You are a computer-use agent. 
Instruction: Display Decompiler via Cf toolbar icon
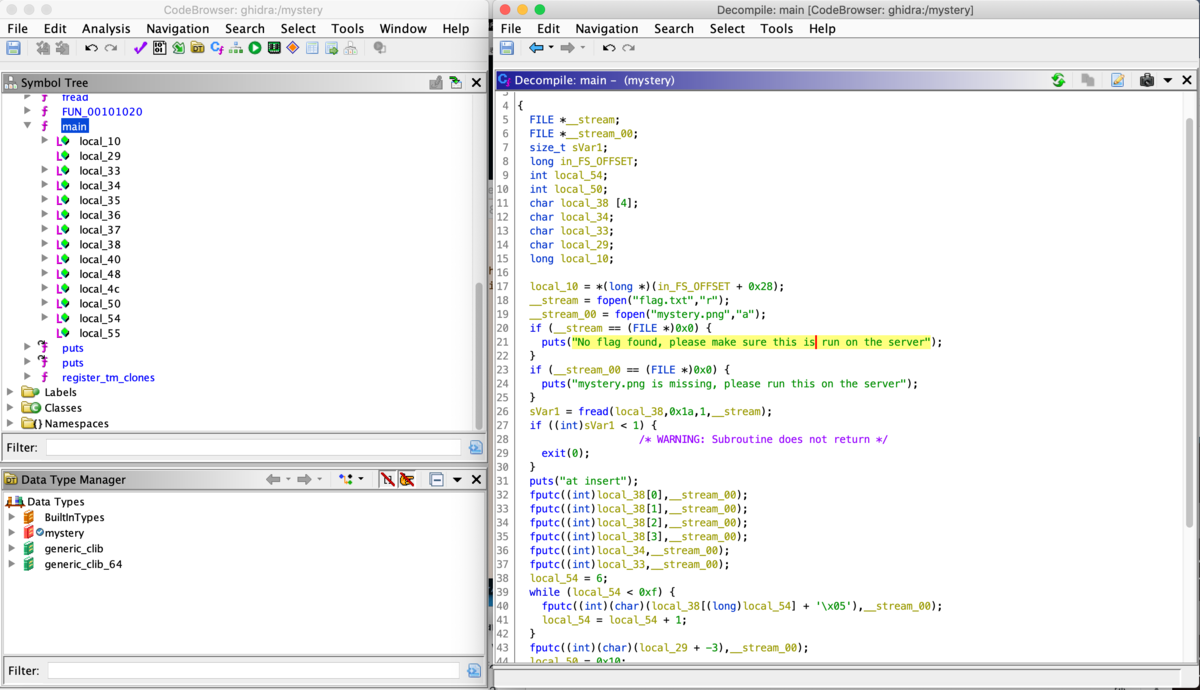(216, 48)
